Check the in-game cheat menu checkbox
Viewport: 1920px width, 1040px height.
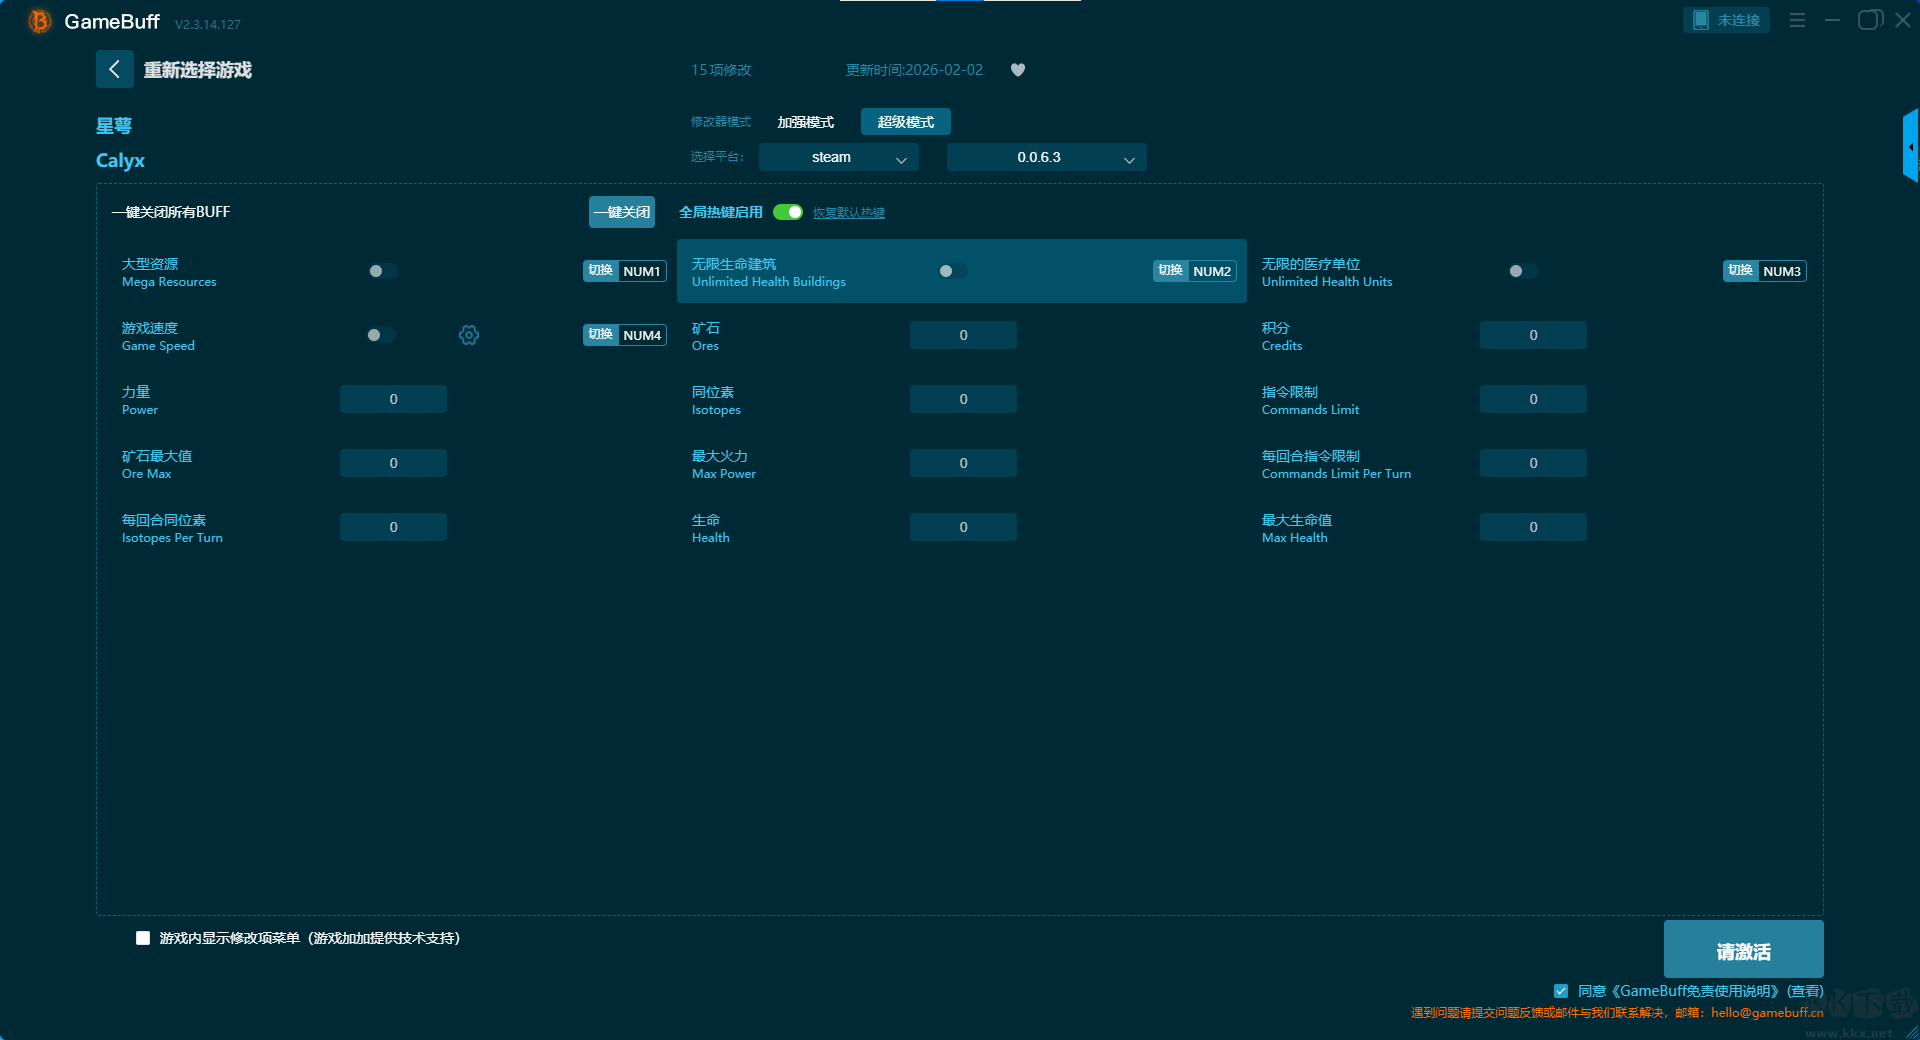143,938
